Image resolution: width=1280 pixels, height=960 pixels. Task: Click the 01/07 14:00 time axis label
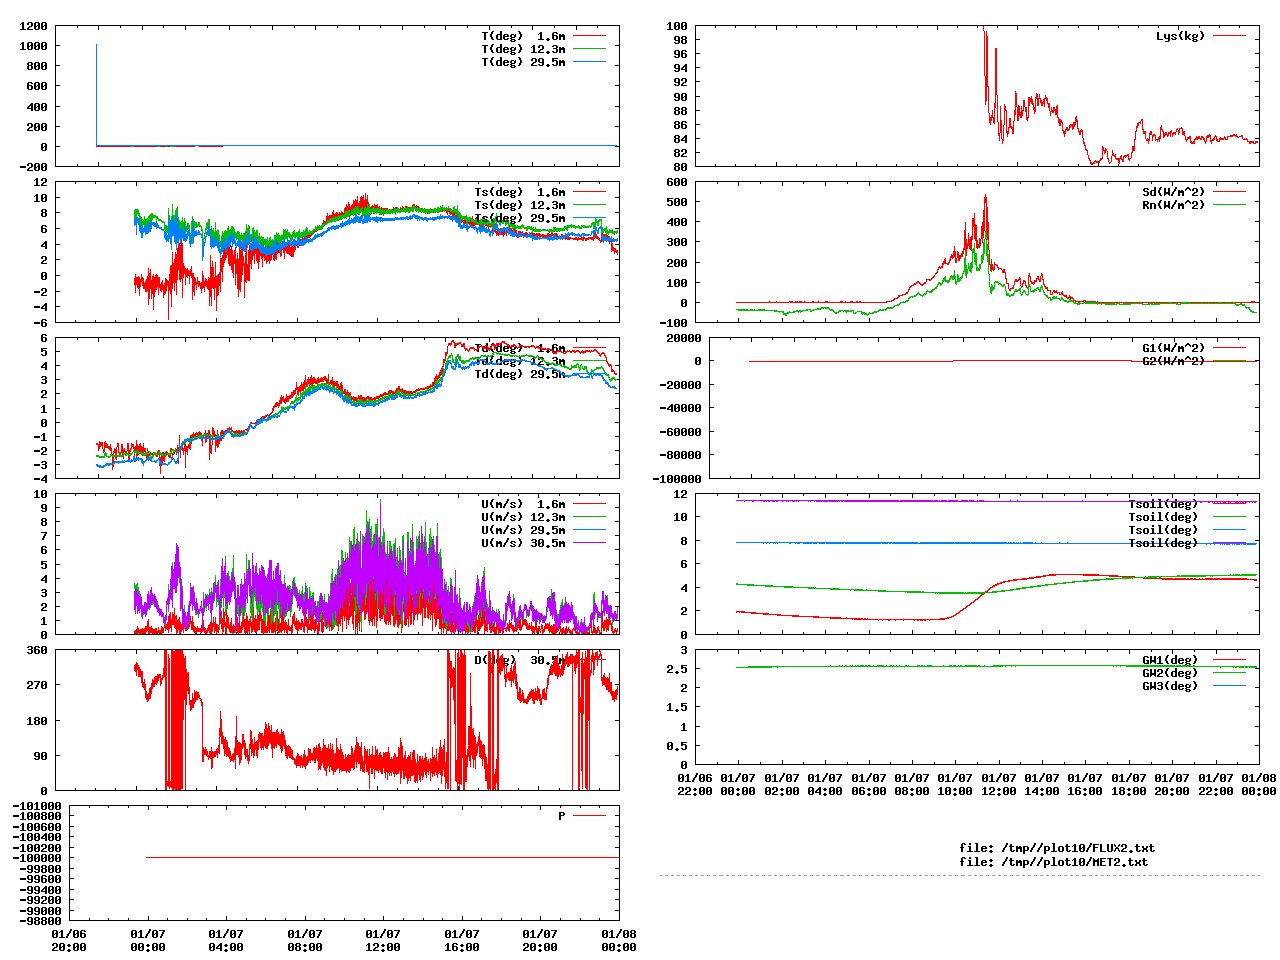tap(1042, 784)
